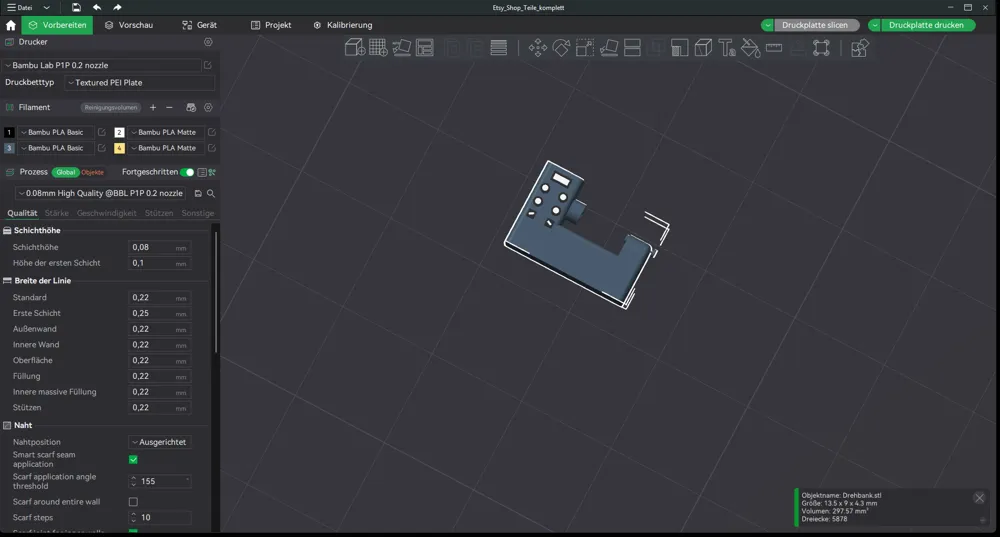
Task: Select the Text shape T tool
Action: click(727, 48)
